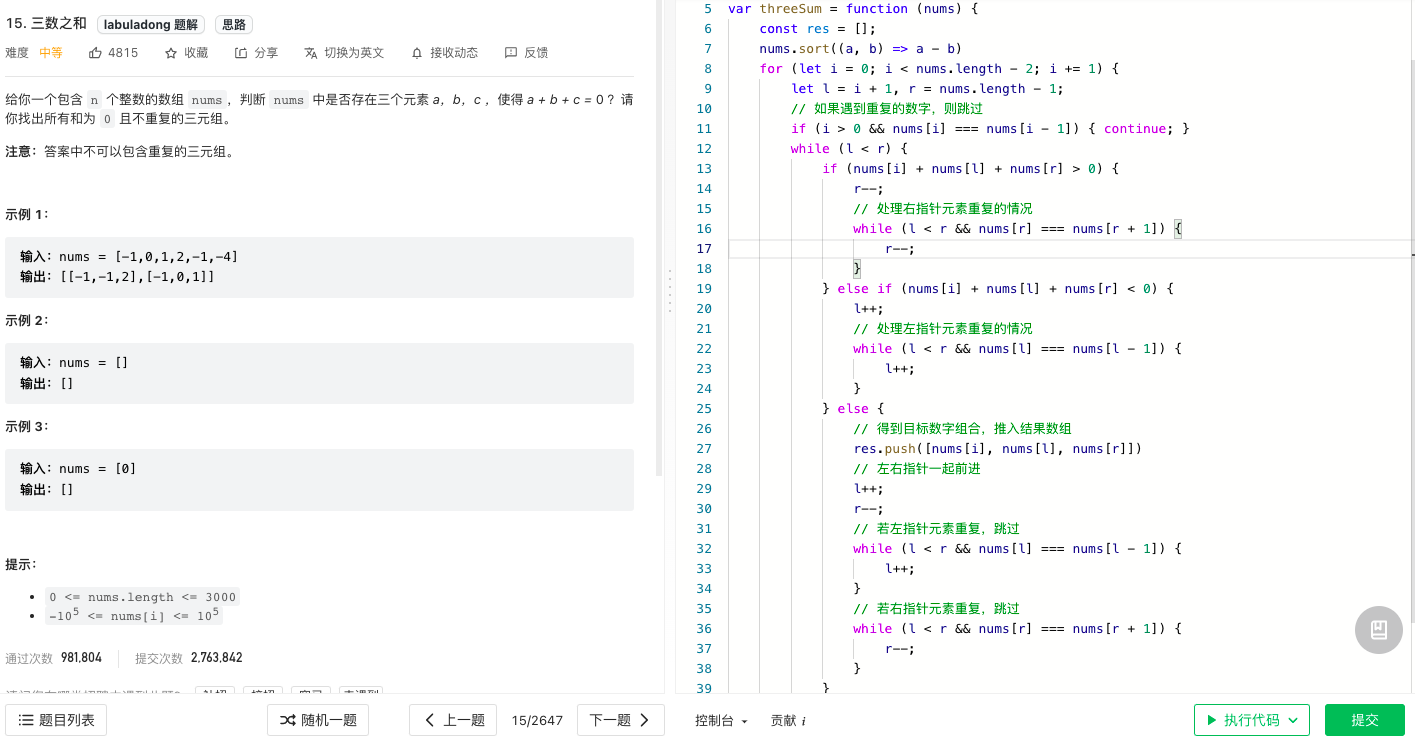Click the 提交次数 2,763,842 value

click(x=217, y=658)
